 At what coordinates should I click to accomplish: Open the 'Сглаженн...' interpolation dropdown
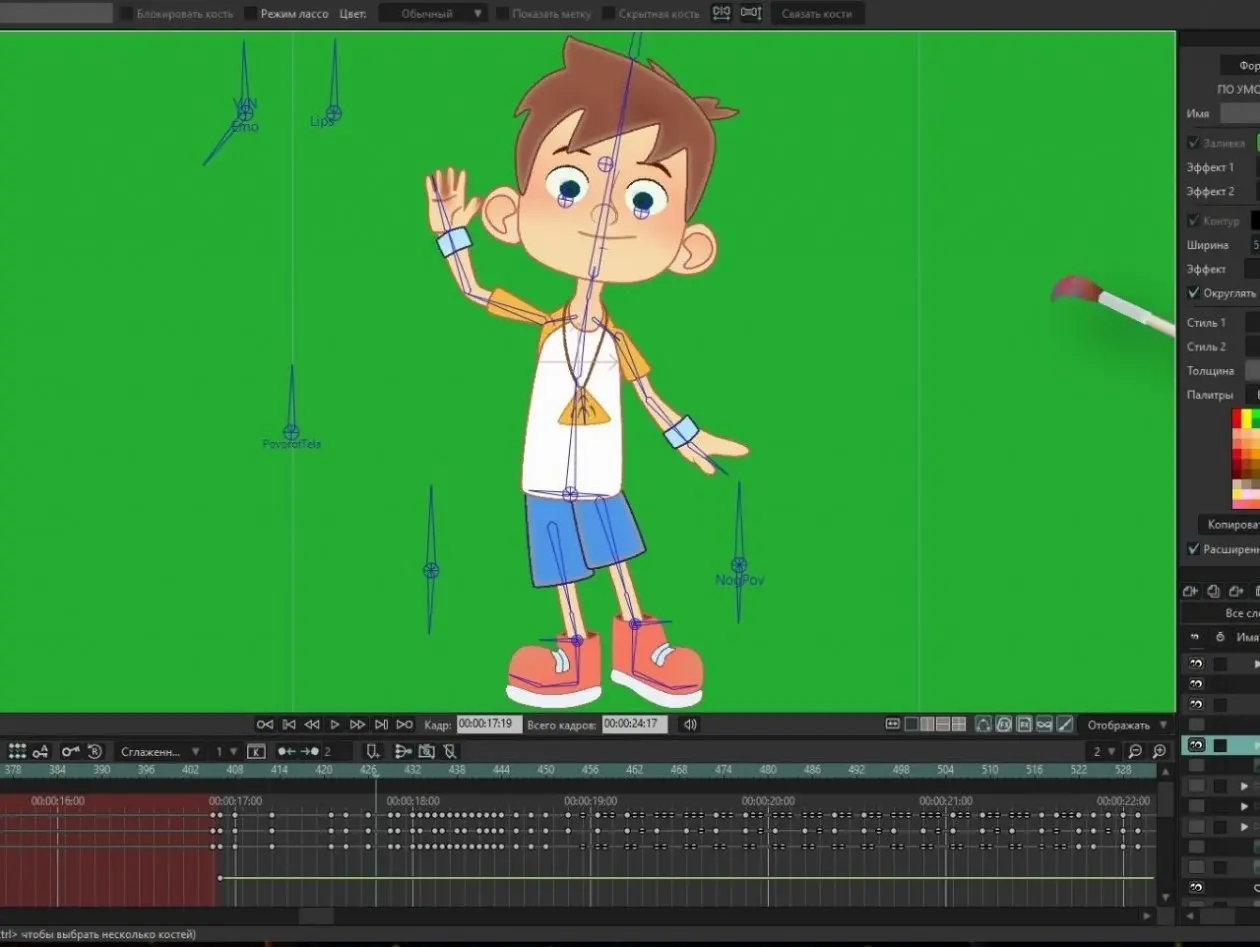tap(160, 751)
